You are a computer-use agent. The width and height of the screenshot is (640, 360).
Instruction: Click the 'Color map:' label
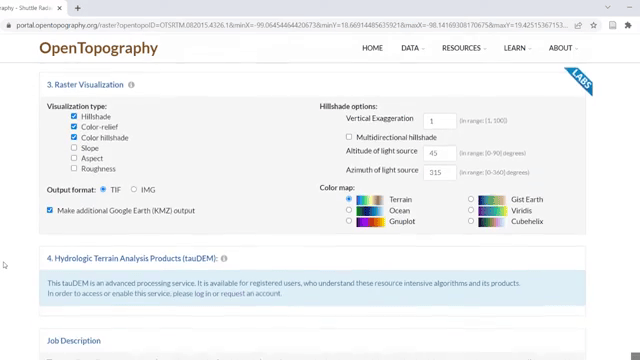337,188
